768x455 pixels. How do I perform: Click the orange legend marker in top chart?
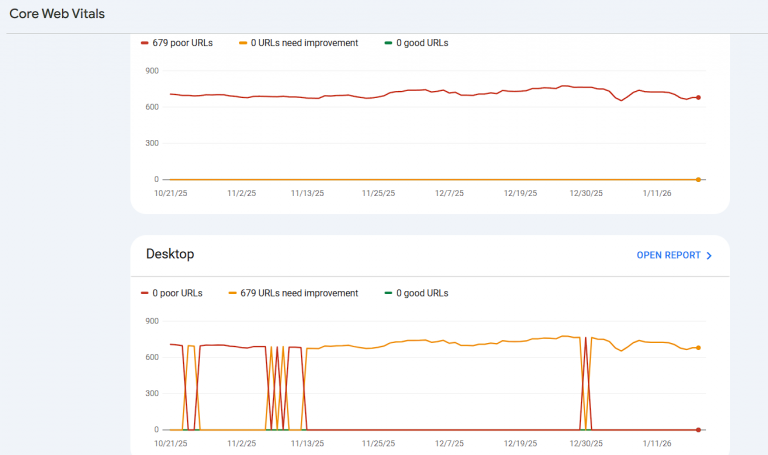click(x=244, y=43)
